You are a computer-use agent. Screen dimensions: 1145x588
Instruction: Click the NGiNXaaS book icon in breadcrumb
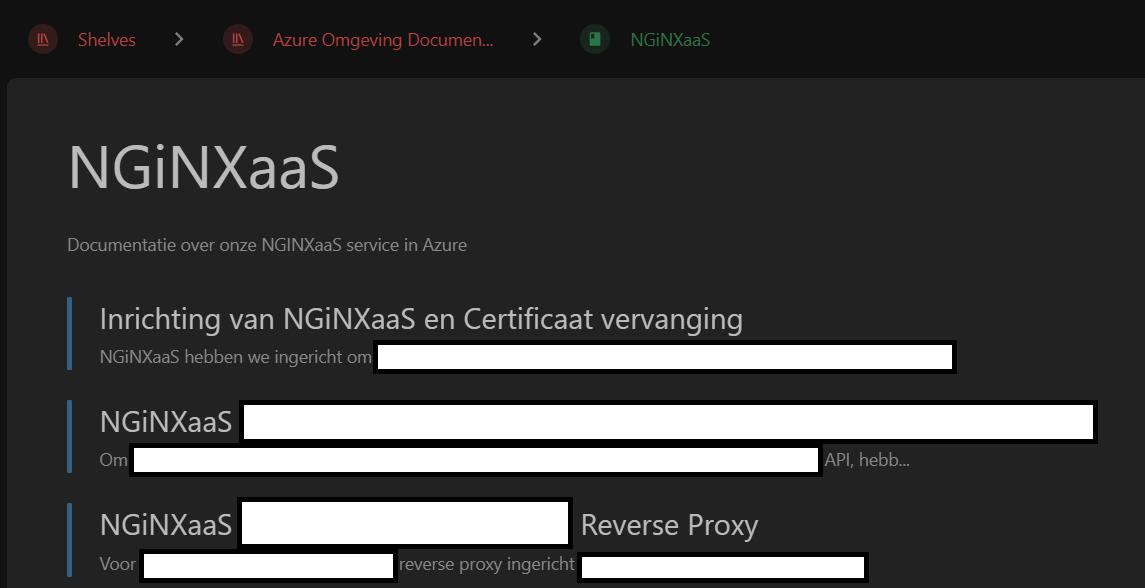tap(595, 39)
